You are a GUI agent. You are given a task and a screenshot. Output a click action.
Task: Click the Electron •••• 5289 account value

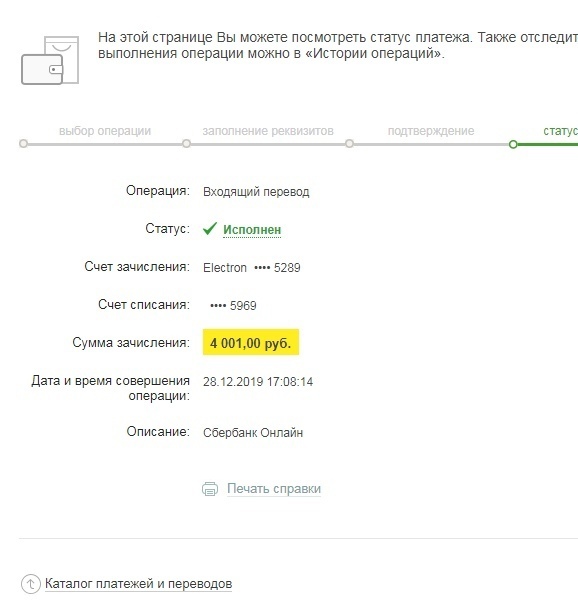point(252,267)
